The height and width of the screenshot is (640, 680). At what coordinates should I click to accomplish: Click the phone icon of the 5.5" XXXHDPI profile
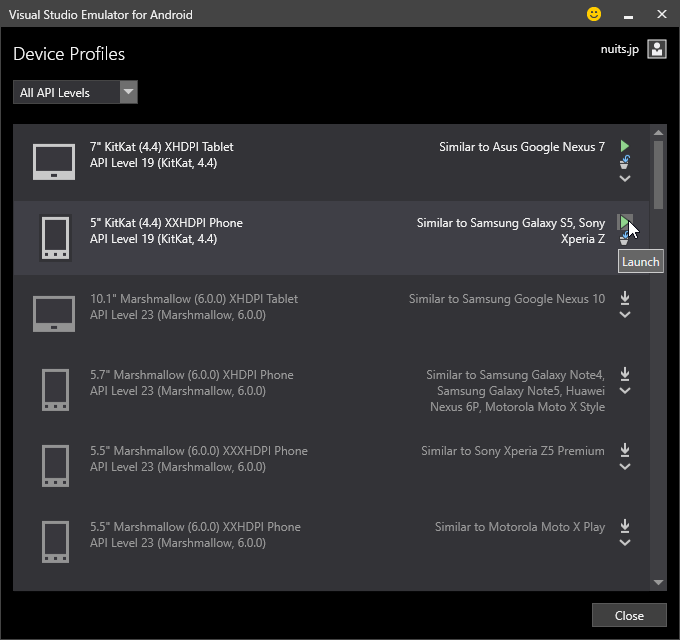(x=55, y=466)
